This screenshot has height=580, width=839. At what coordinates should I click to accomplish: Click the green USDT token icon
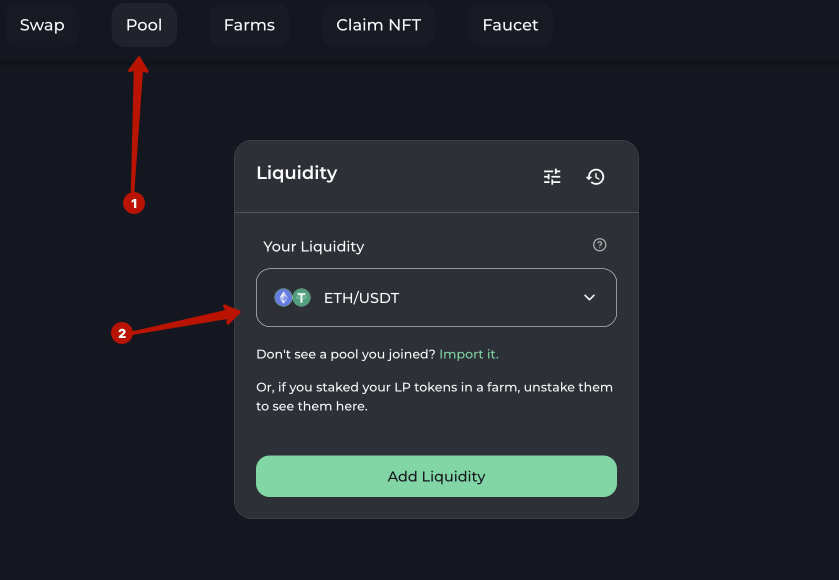pyautogui.click(x=300, y=297)
